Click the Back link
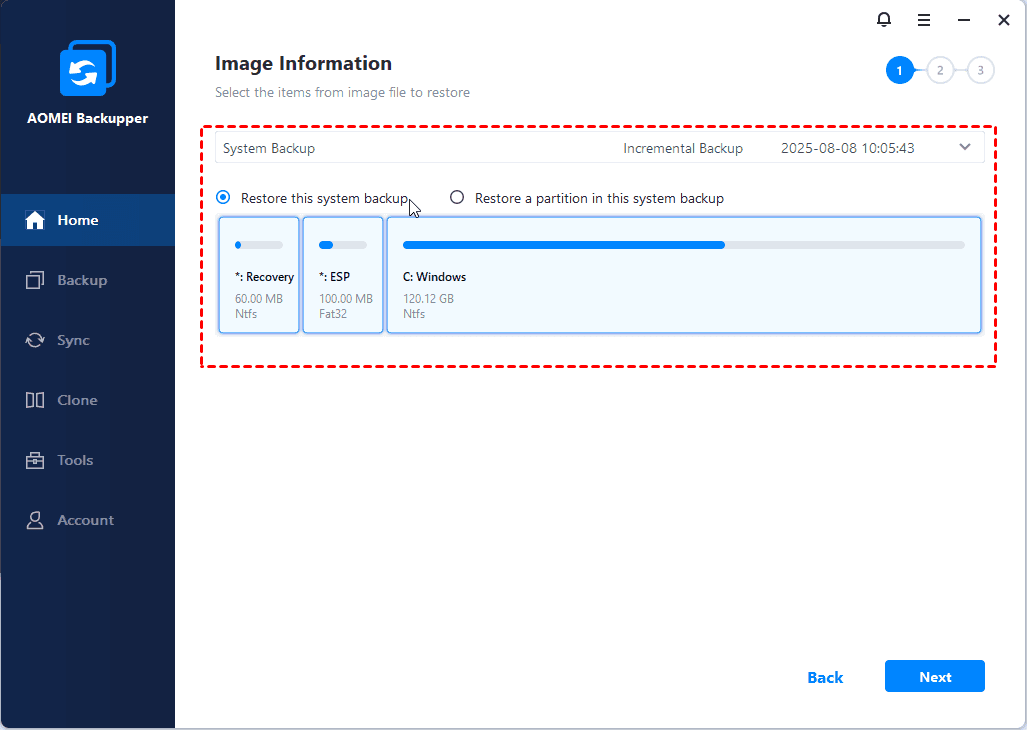Image resolution: width=1027 pixels, height=730 pixels. point(824,677)
